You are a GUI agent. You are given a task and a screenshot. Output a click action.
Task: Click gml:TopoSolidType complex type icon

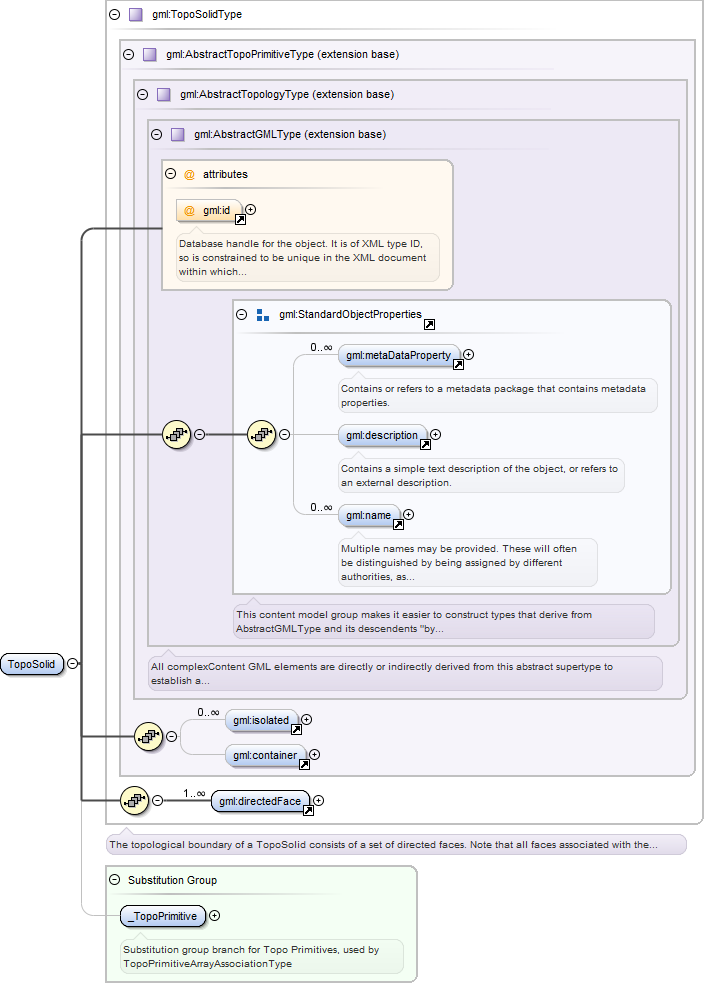coord(136,14)
